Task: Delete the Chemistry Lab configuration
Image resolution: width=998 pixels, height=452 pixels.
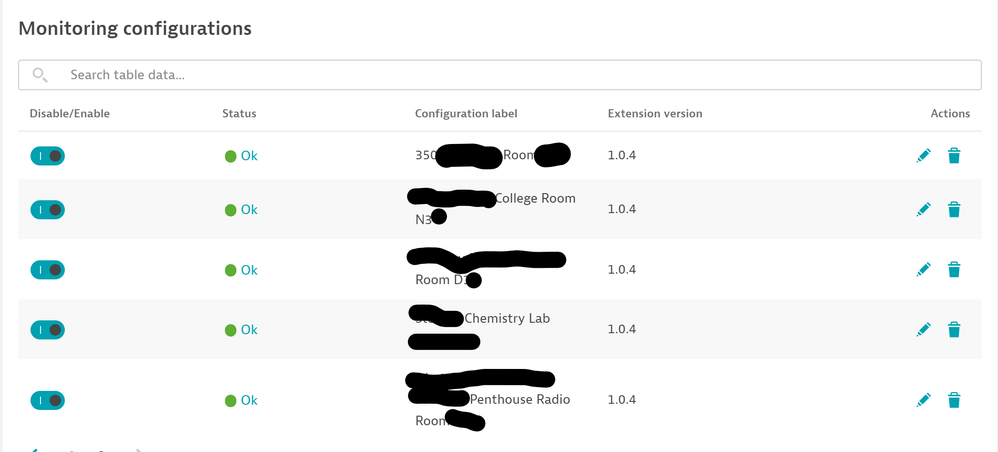Action: pos(954,330)
